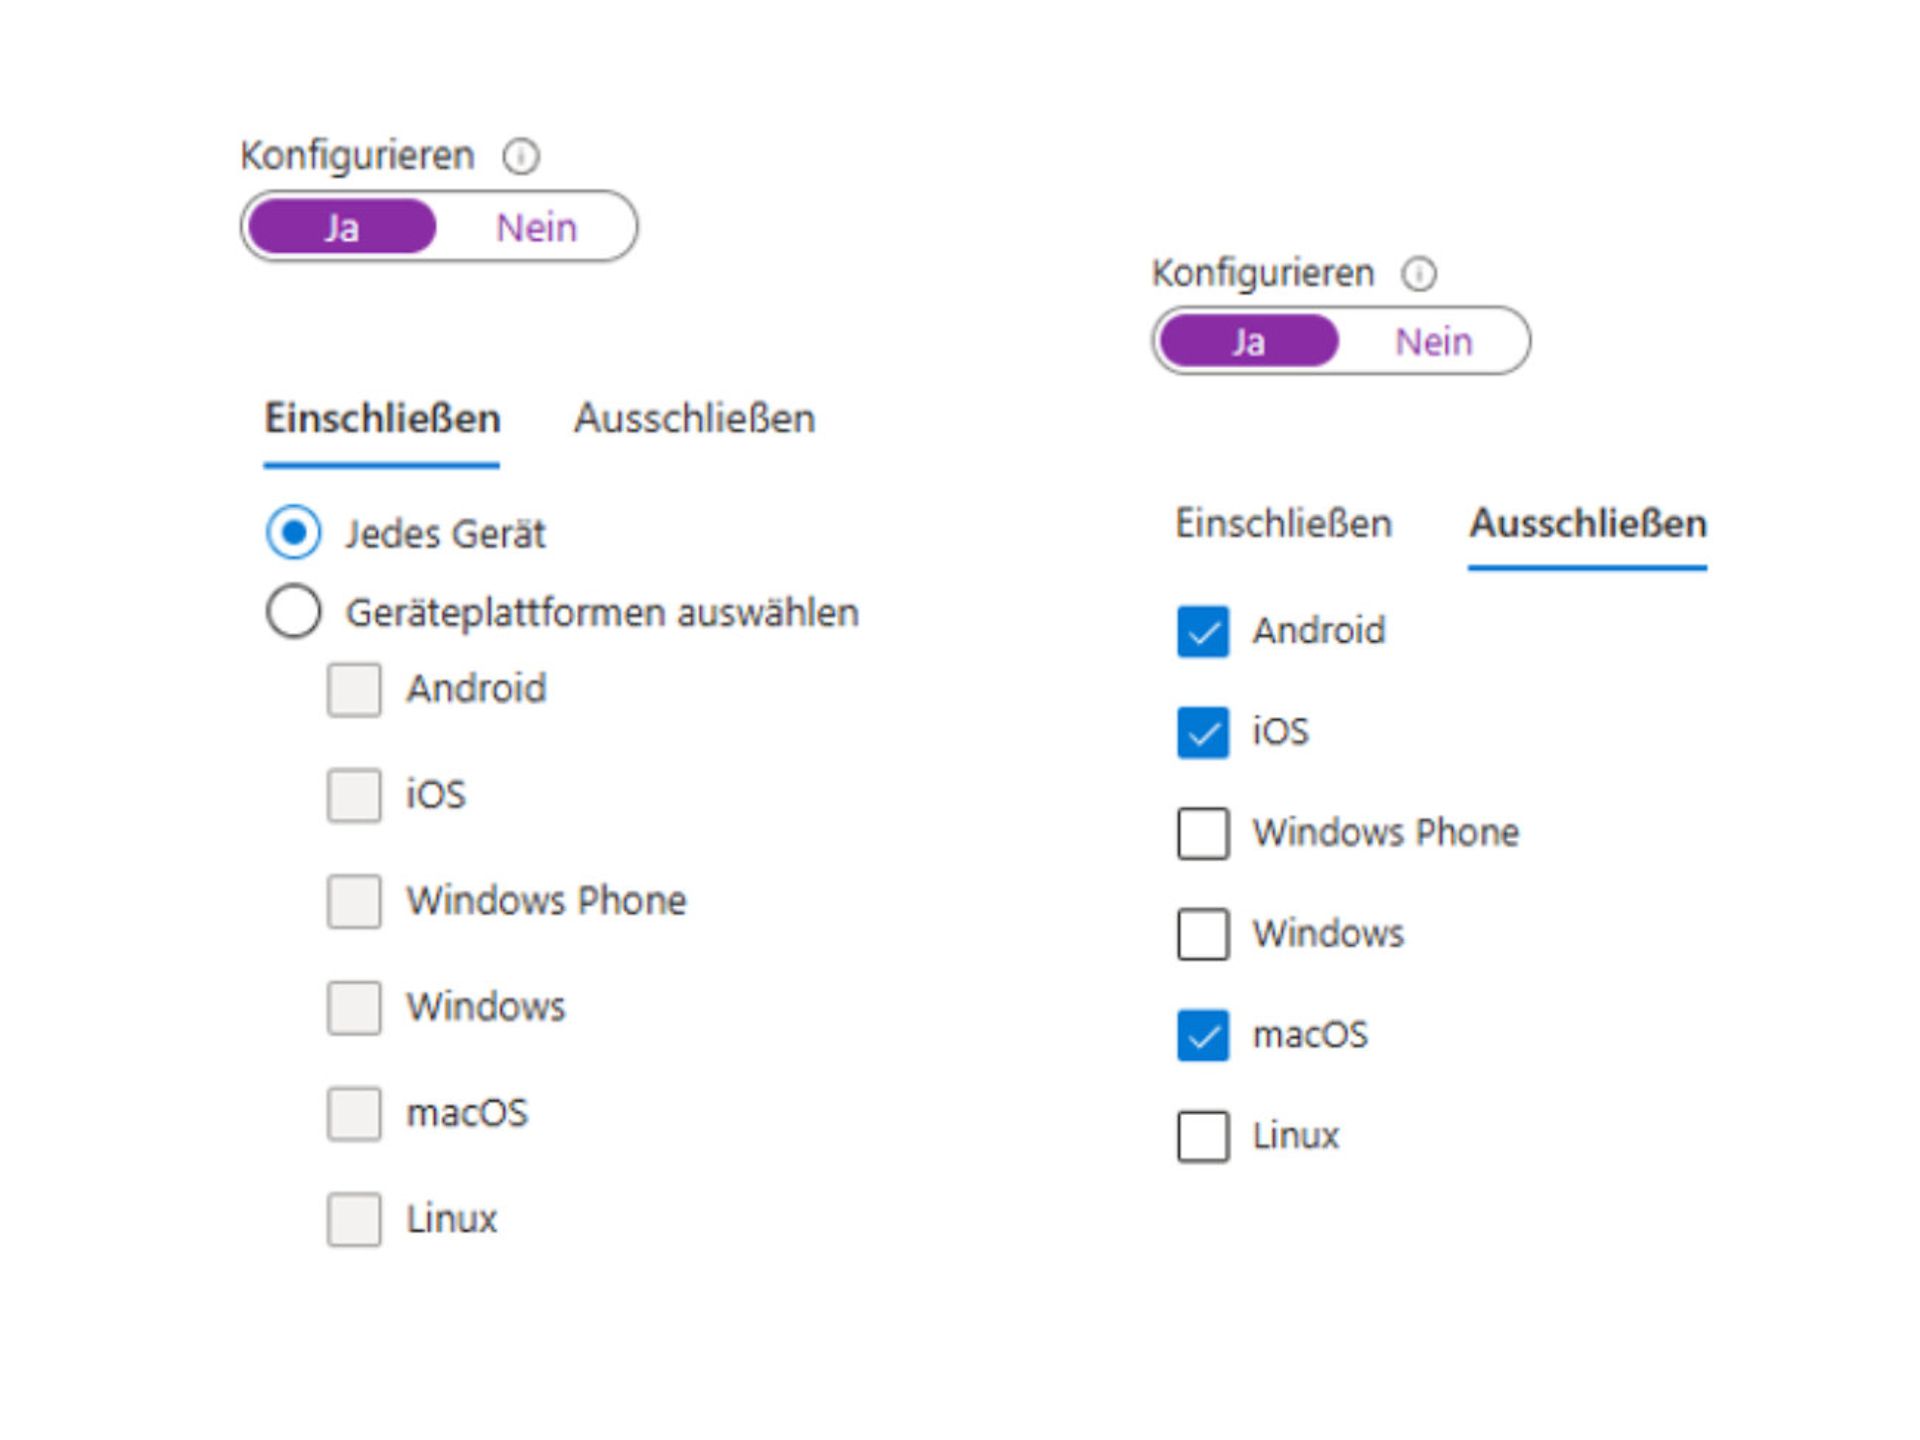Switch to Einschließen tab in right panel

(x=1283, y=524)
